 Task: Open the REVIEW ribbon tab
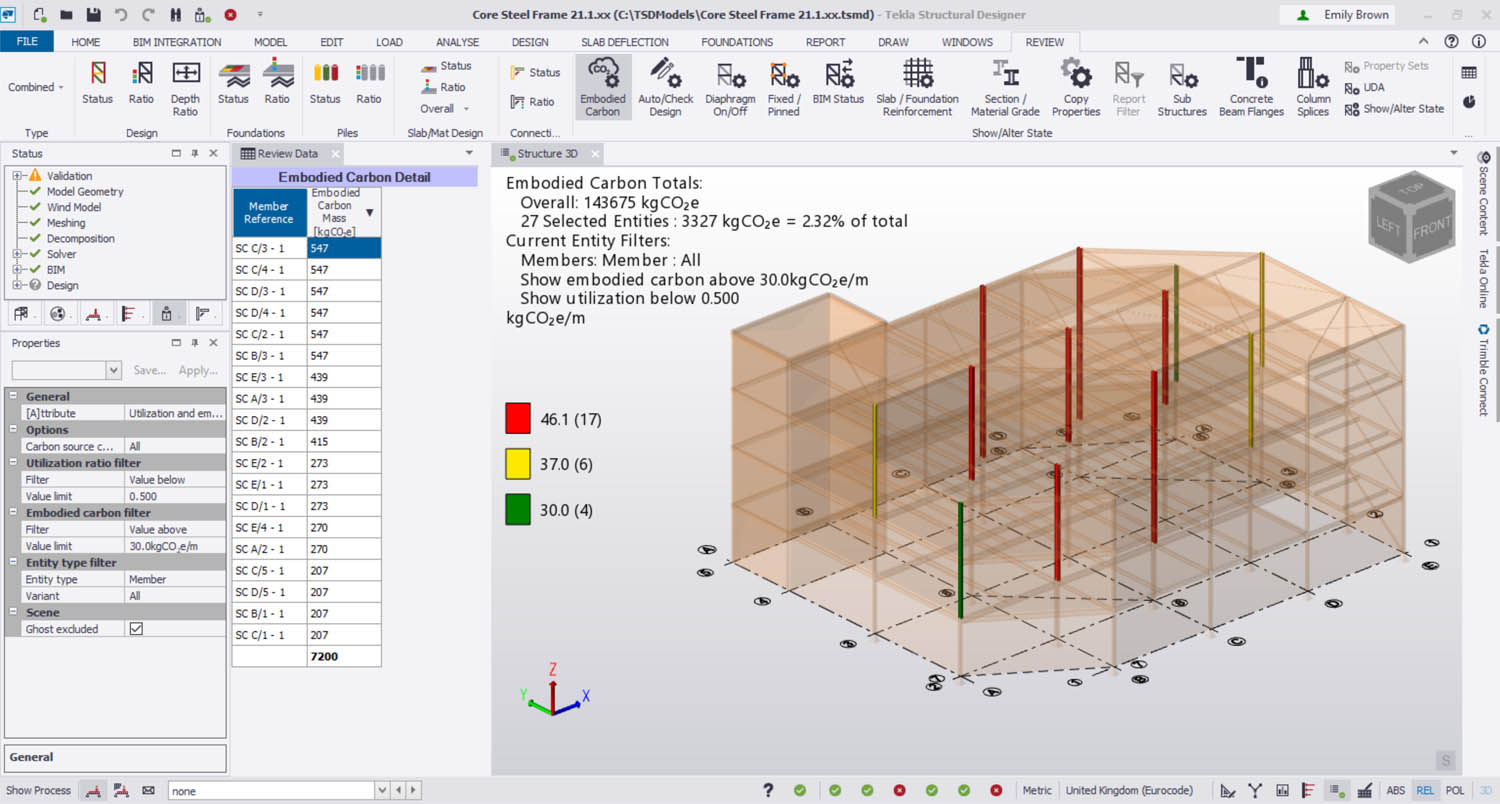click(x=1045, y=42)
